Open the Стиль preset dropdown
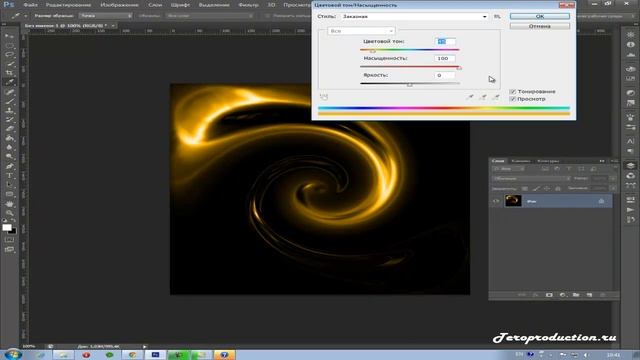 (415, 16)
